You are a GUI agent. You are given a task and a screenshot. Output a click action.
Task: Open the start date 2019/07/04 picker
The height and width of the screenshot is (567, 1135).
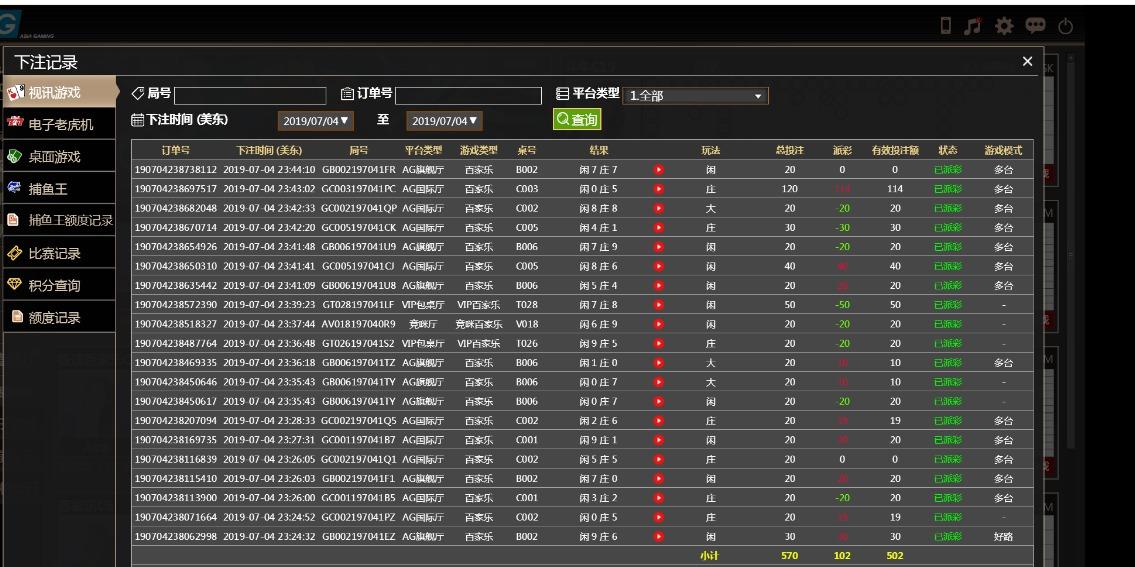point(316,121)
